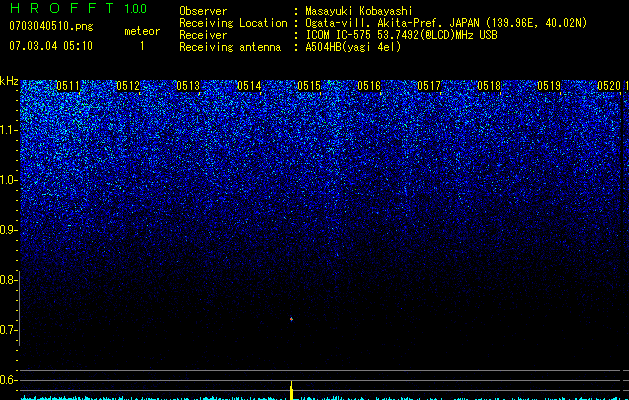Click the 0.7 kHz axis tick label
The width and height of the screenshot is (629, 400).
click(8, 330)
